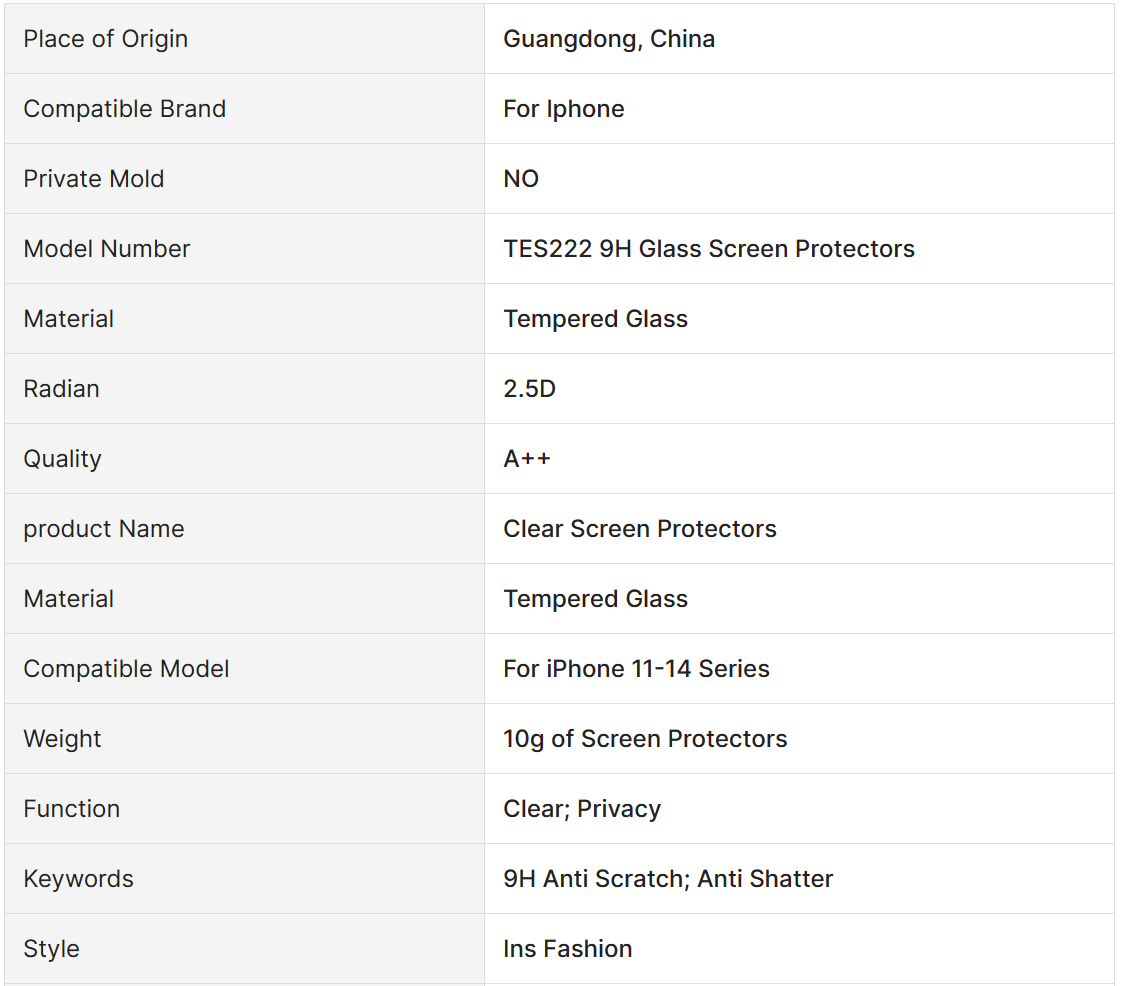This screenshot has height=986, width=1122.
Task: Click the "Model Number" label cell
Action: pos(107,249)
